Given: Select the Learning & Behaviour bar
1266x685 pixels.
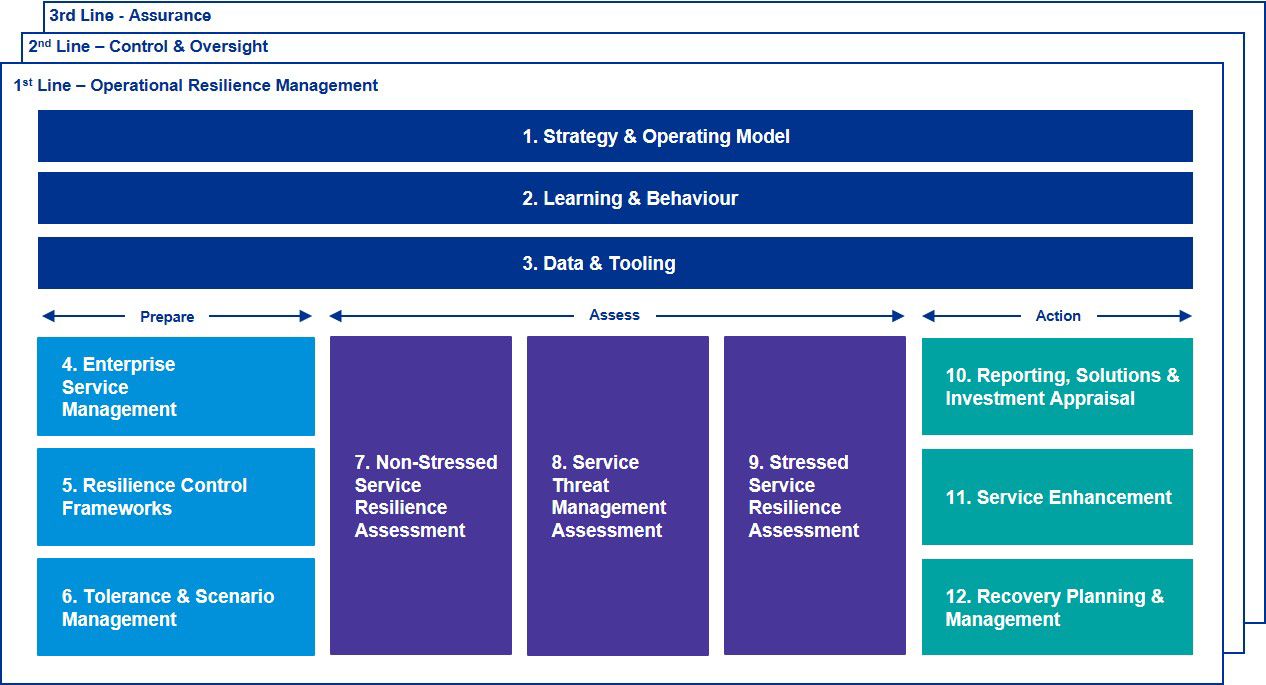Looking at the screenshot, I should 615,198.
